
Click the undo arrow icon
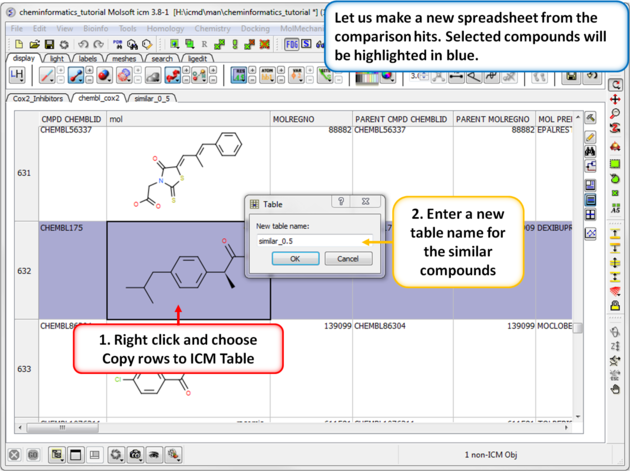click(83, 44)
